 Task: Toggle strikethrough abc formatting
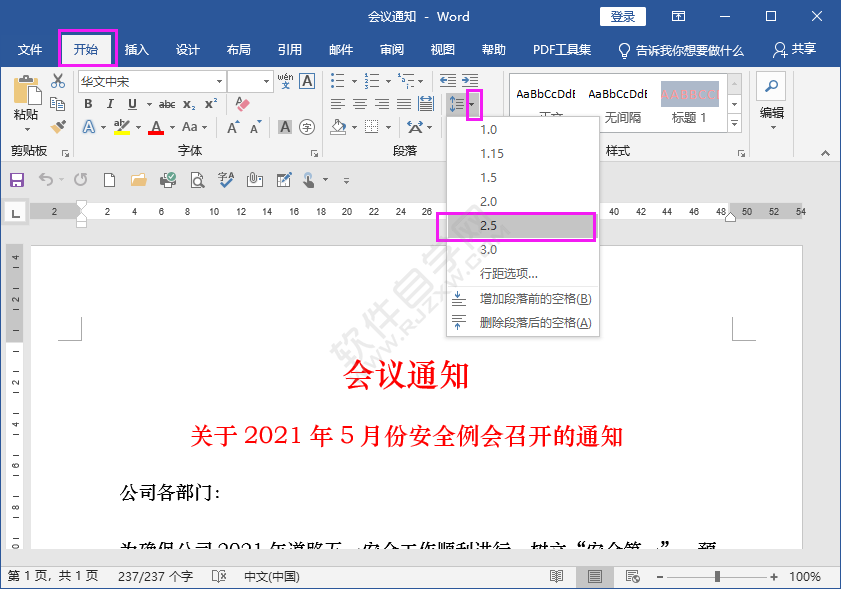167,104
